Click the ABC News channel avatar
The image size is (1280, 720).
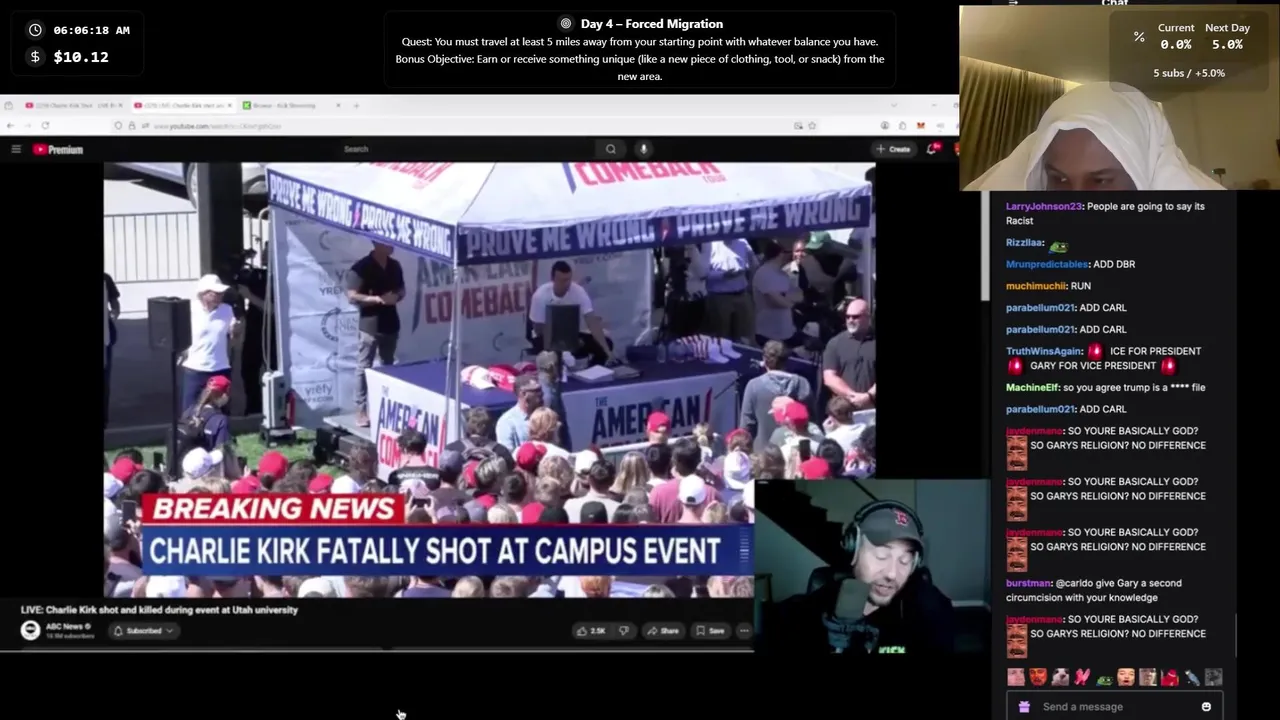tap(30, 630)
